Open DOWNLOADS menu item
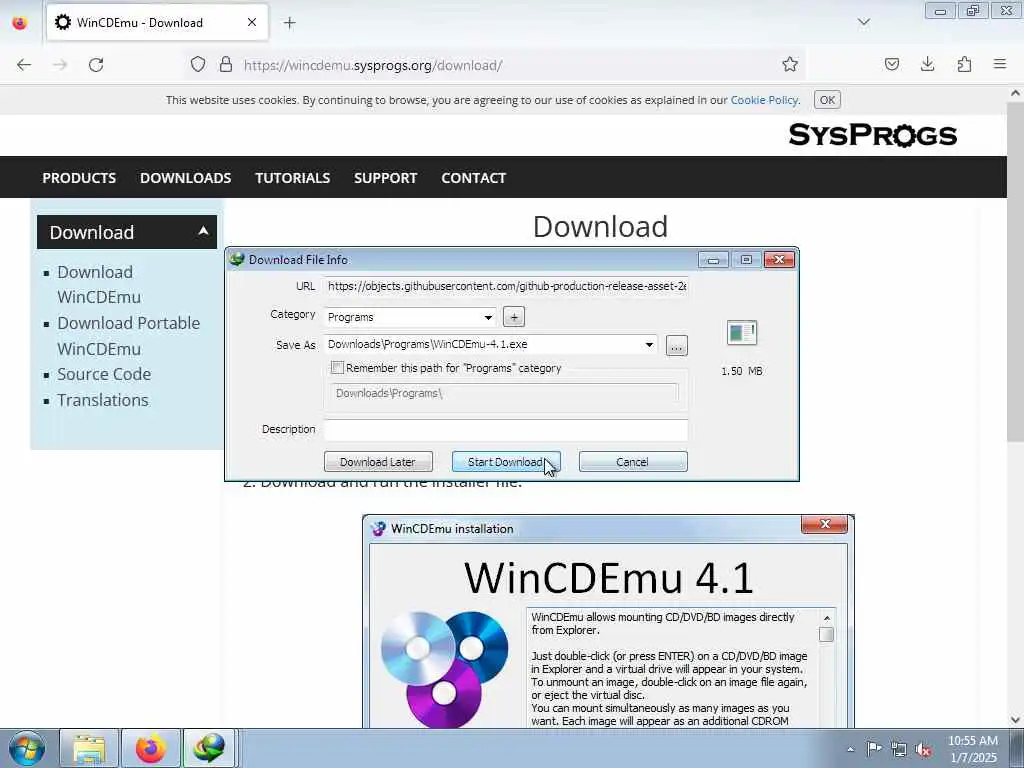This screenshot has height=768, width=1024. pyautogui.click(x=185, y=178)
